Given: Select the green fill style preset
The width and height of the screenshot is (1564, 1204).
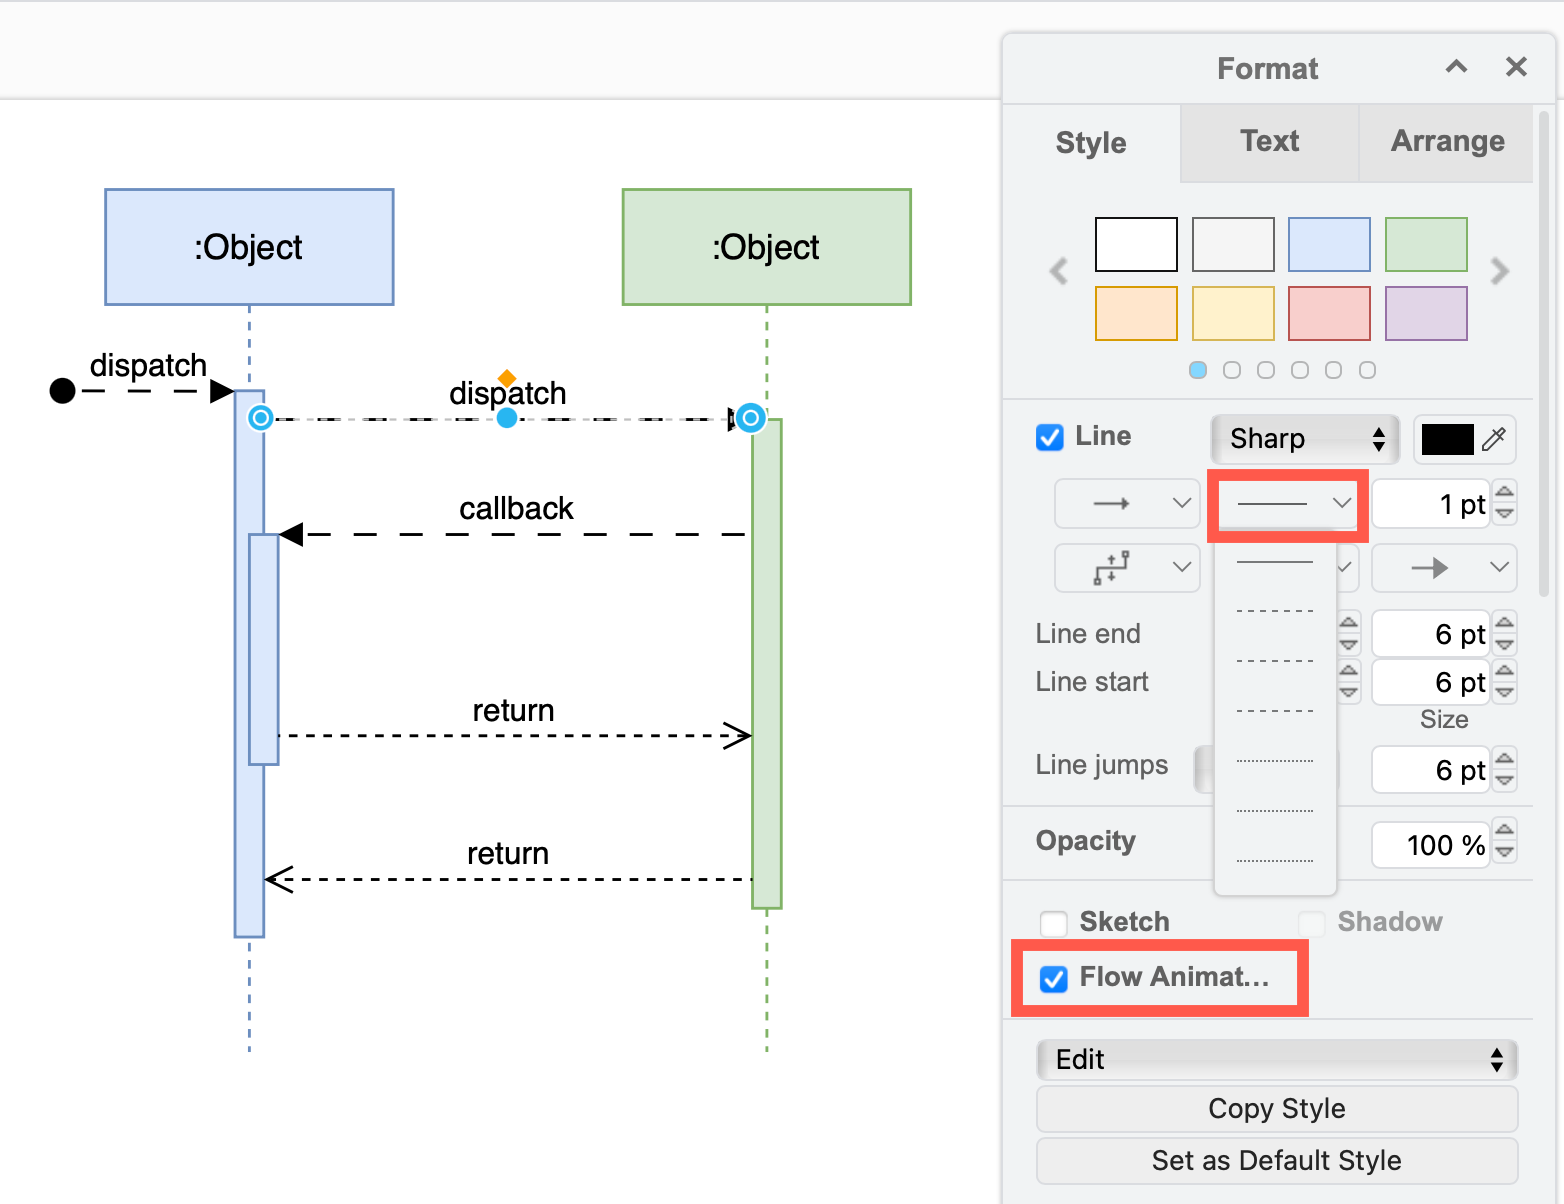Looking at the screenshot, I should (x=1425, y=244).
